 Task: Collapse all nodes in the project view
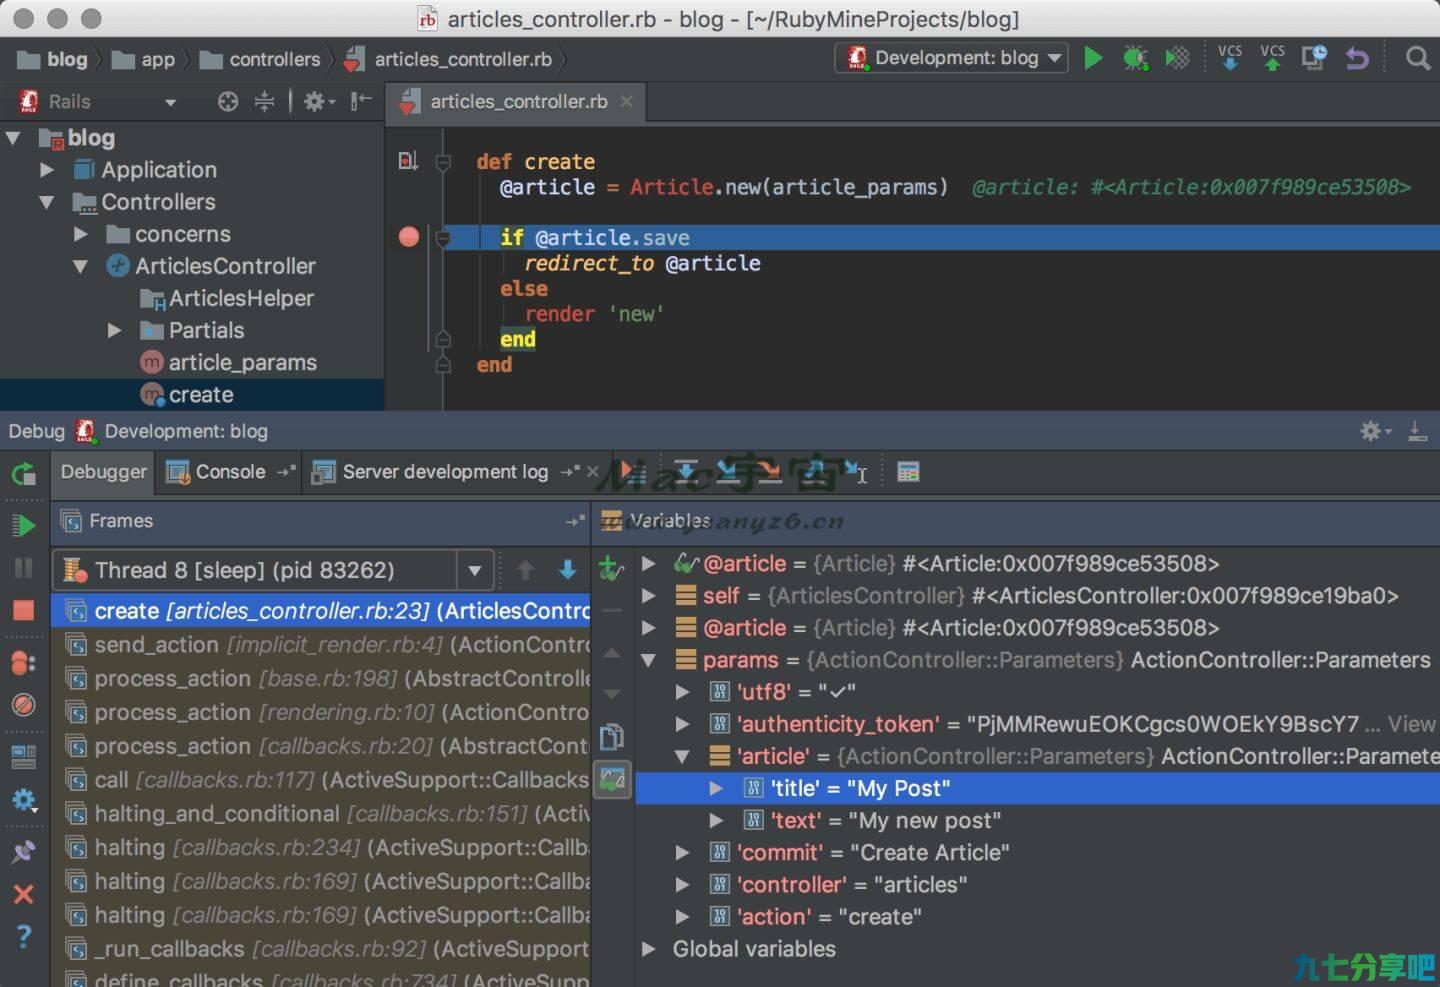pos(264,101)
